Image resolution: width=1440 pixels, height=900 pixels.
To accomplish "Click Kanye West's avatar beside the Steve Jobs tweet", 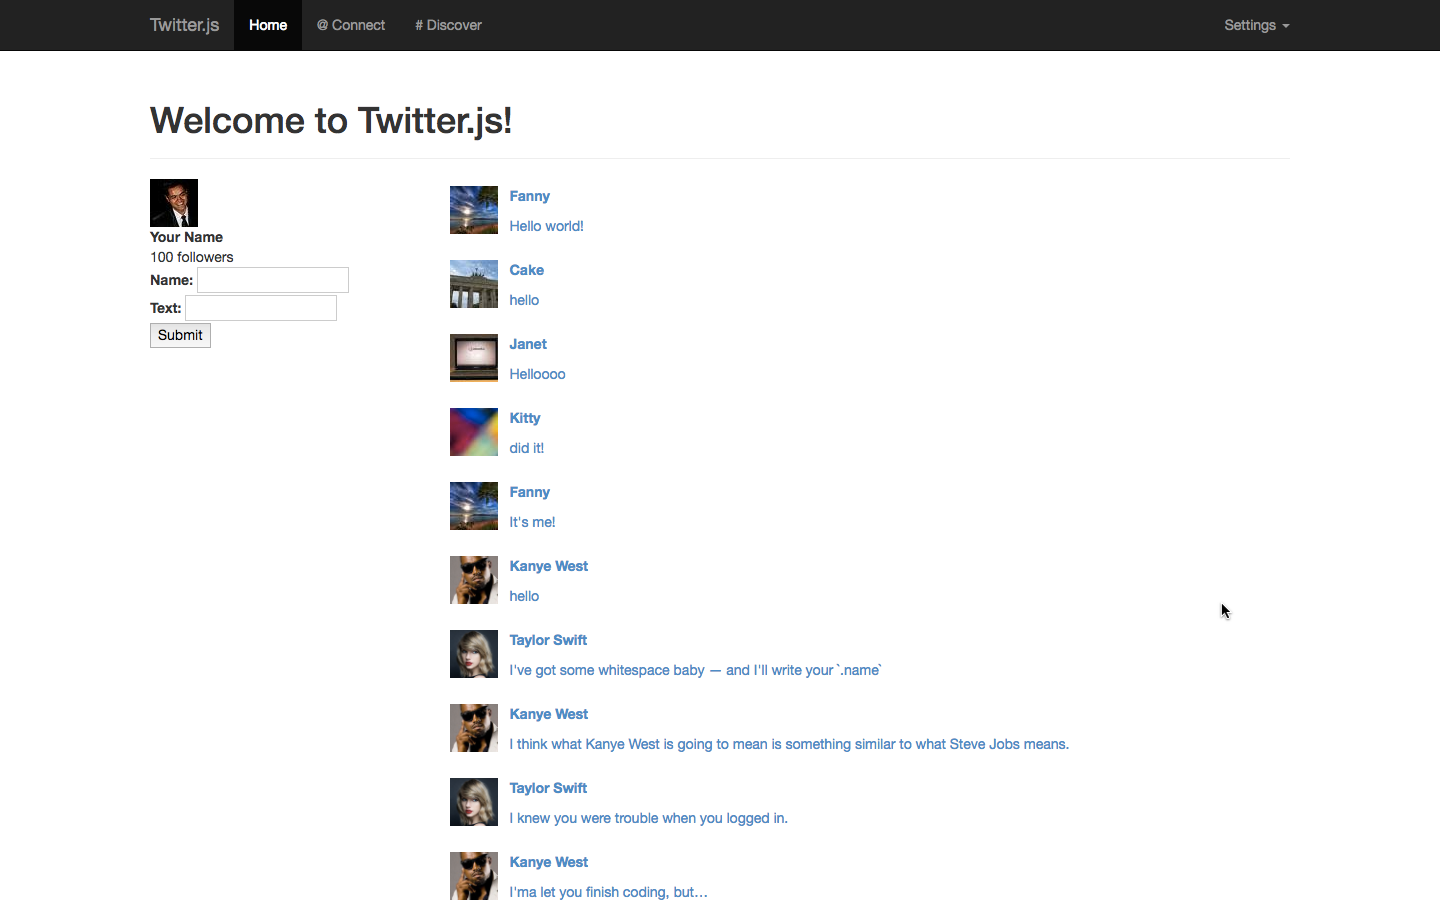I will click(x=474, y=728).
